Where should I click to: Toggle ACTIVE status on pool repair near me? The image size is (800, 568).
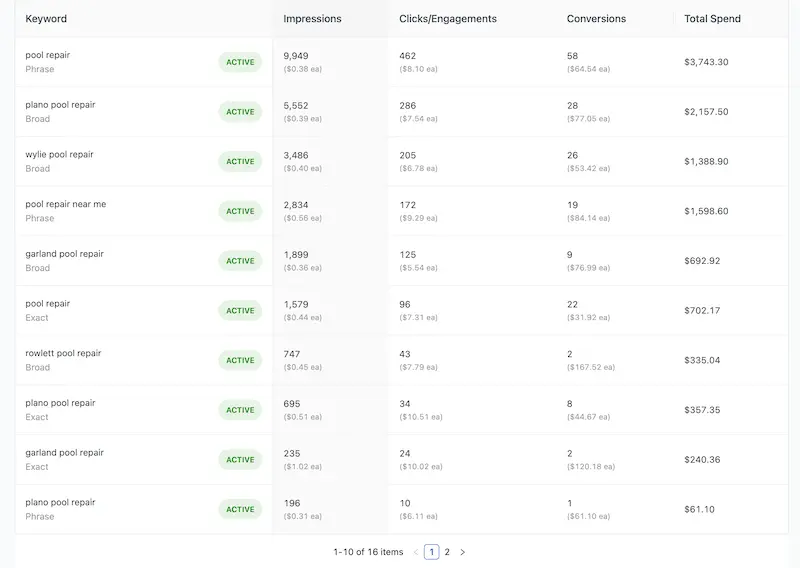(240, 211)
